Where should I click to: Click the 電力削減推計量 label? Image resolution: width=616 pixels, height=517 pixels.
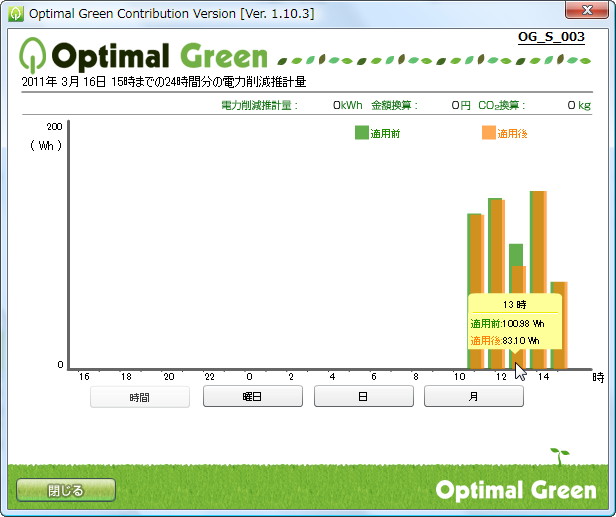[259, 105]
